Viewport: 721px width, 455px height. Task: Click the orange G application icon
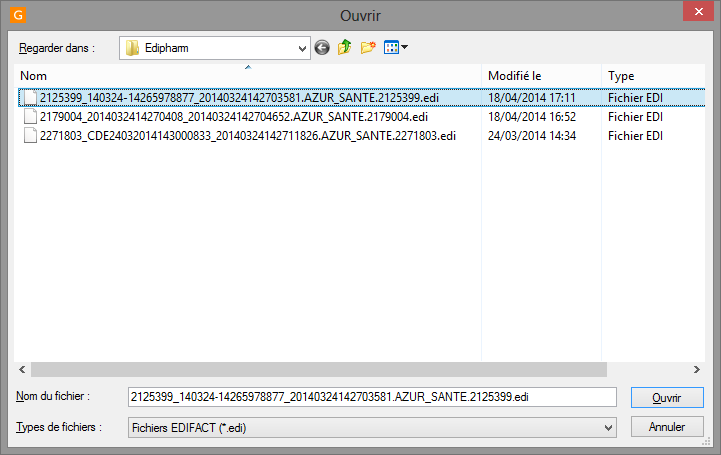click(18, 15)
